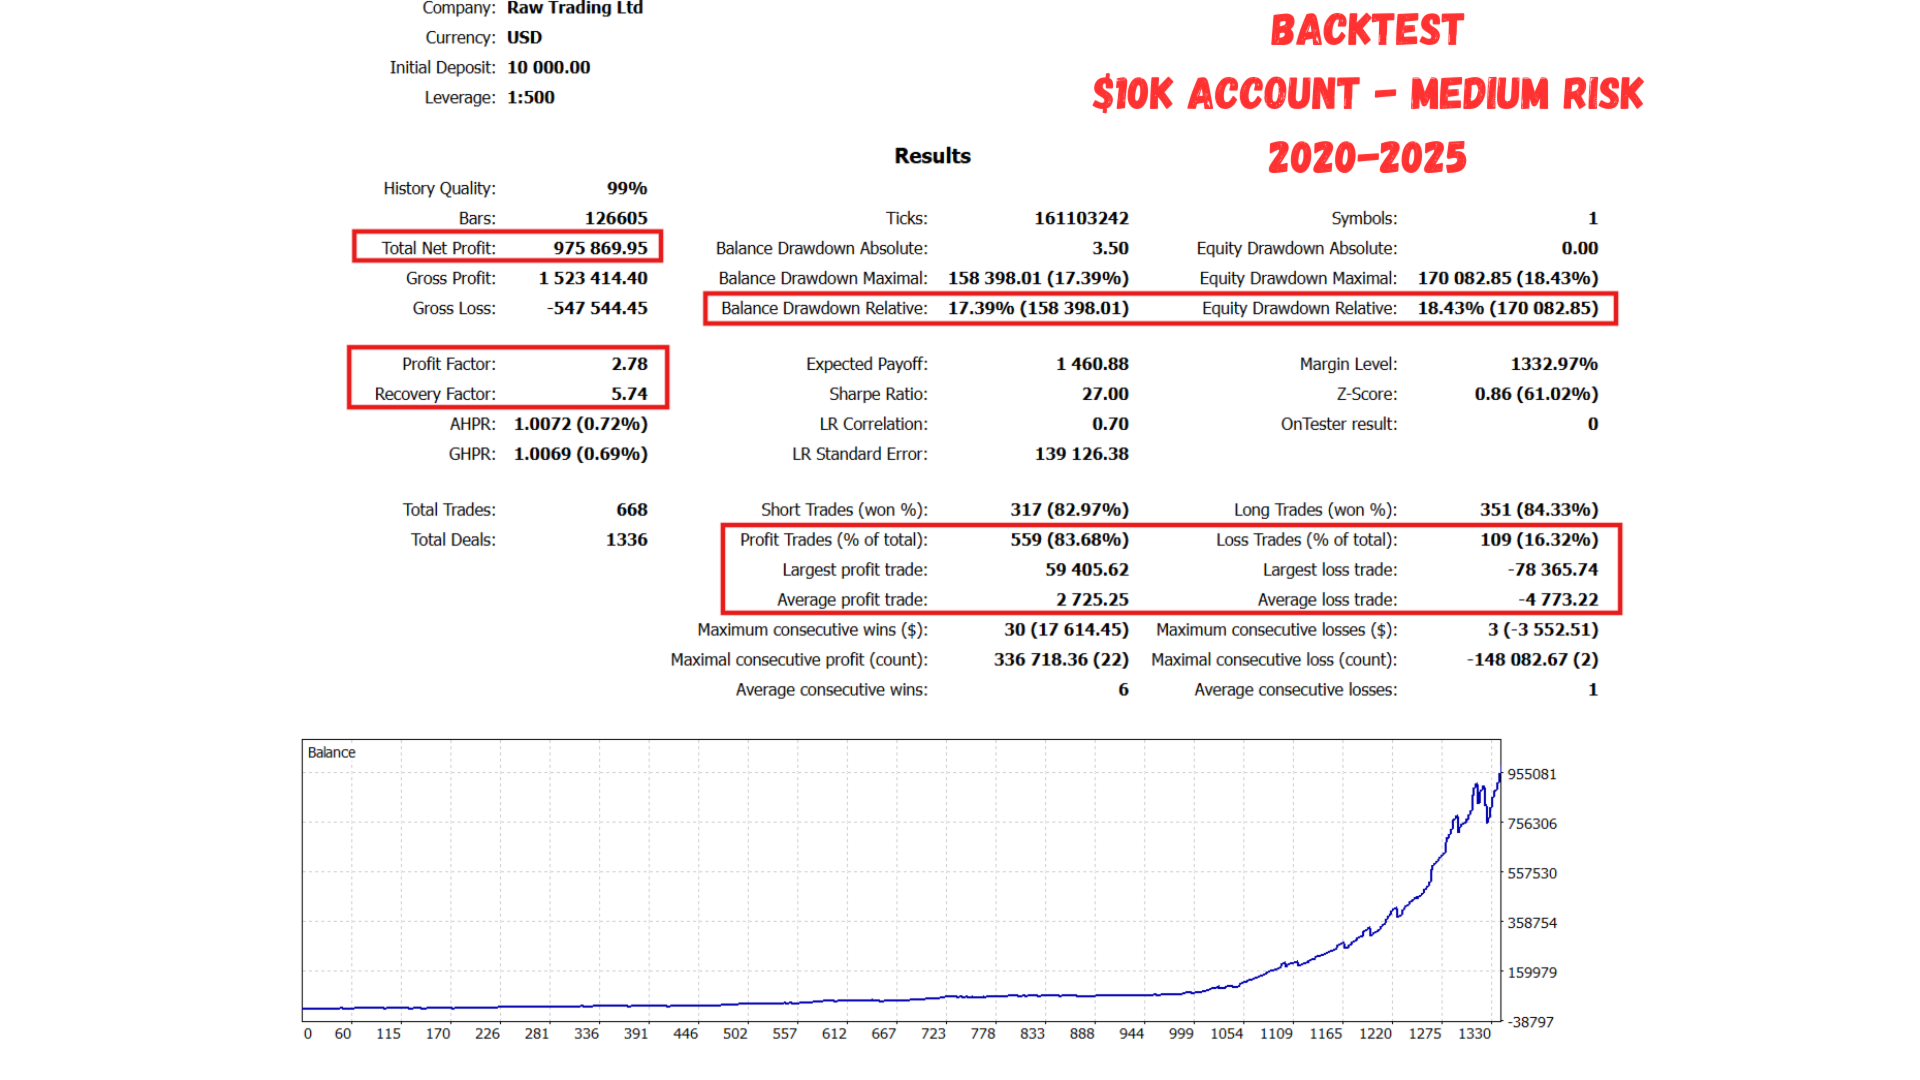Click the Bars value 126605
The width and height of the screenshot is (1920, 1080).
click(x=616, y=218)
